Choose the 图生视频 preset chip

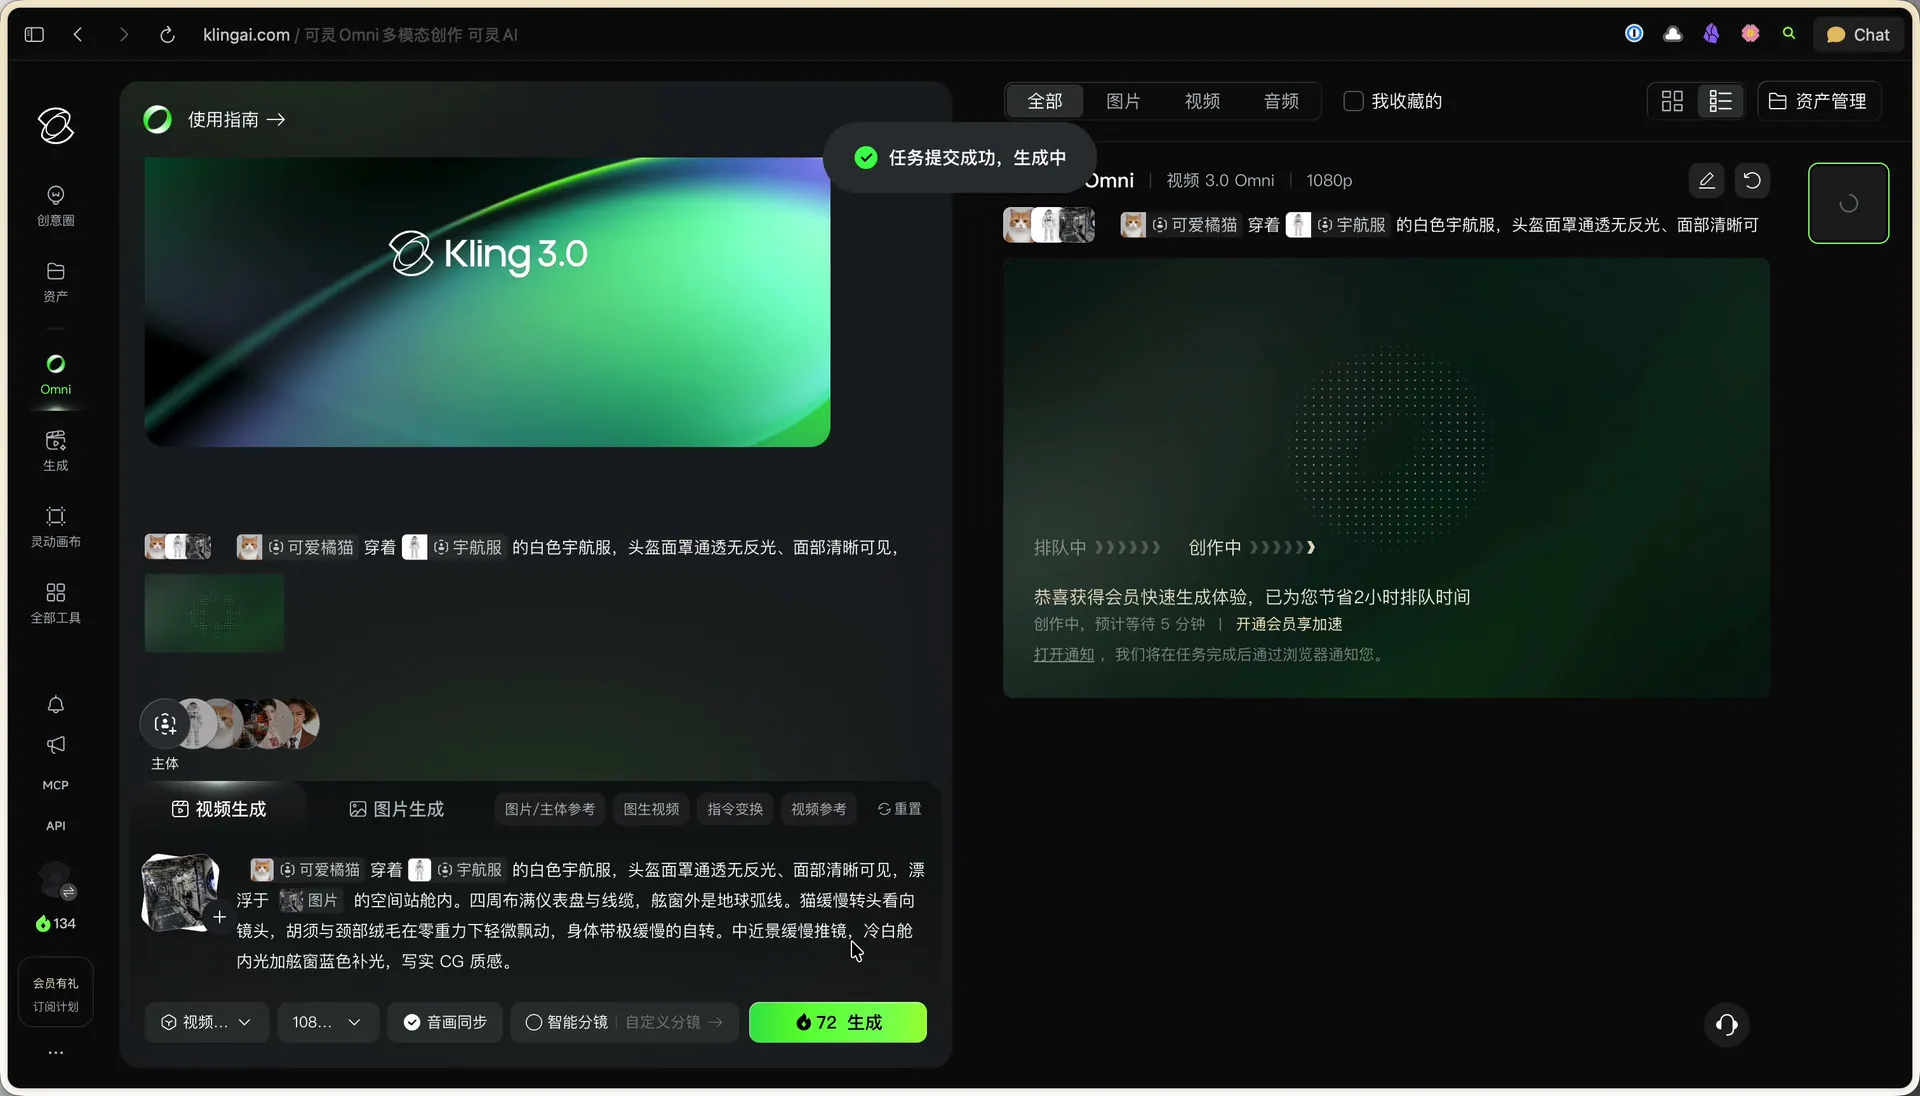pyautogui.click(x=651, y=809)
